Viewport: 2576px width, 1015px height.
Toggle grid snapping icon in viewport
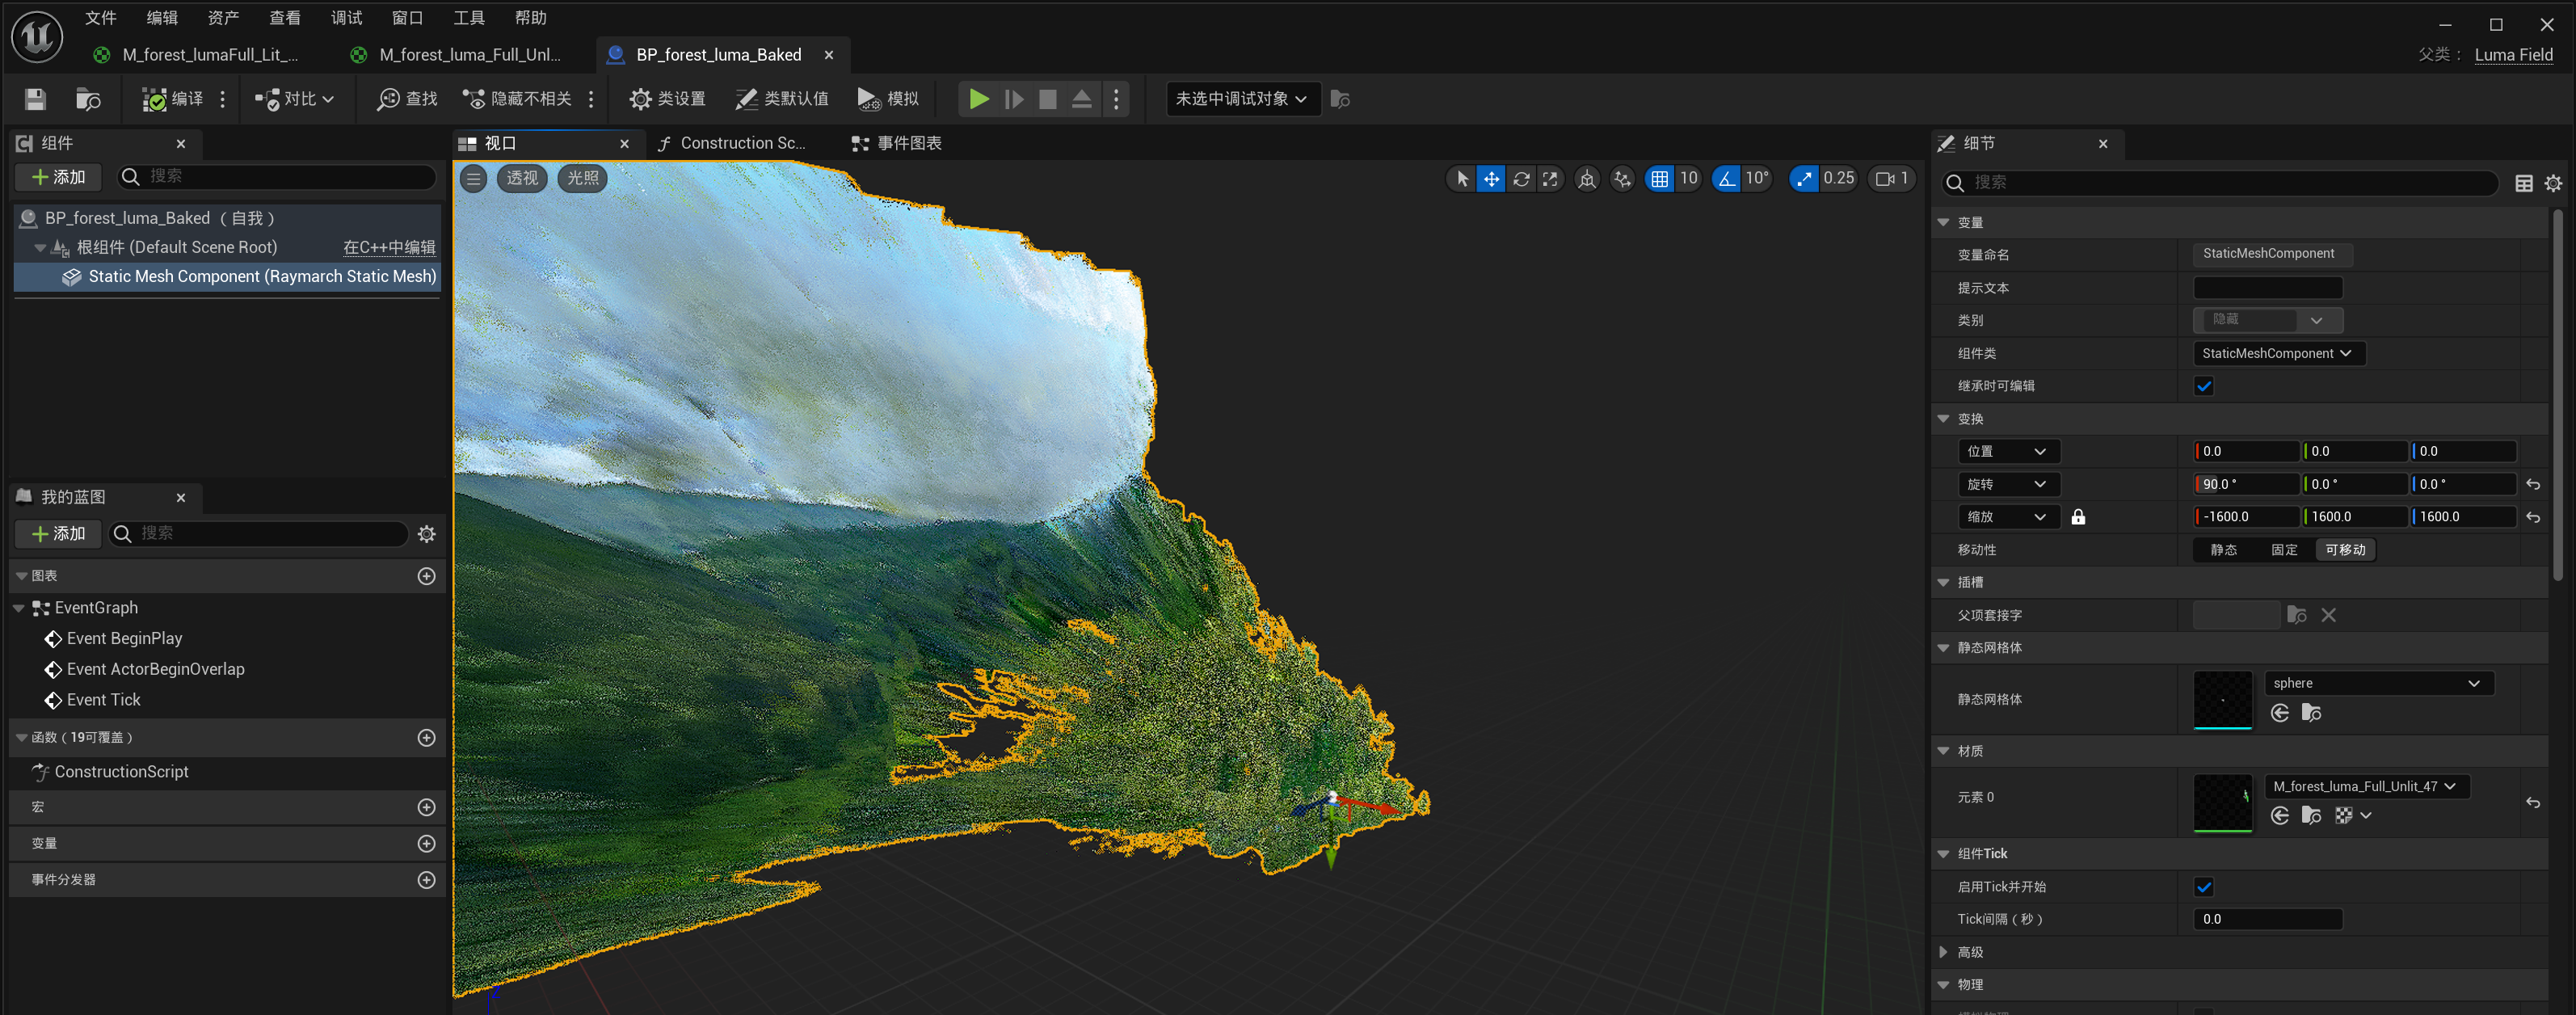(x=1659, y=179)
